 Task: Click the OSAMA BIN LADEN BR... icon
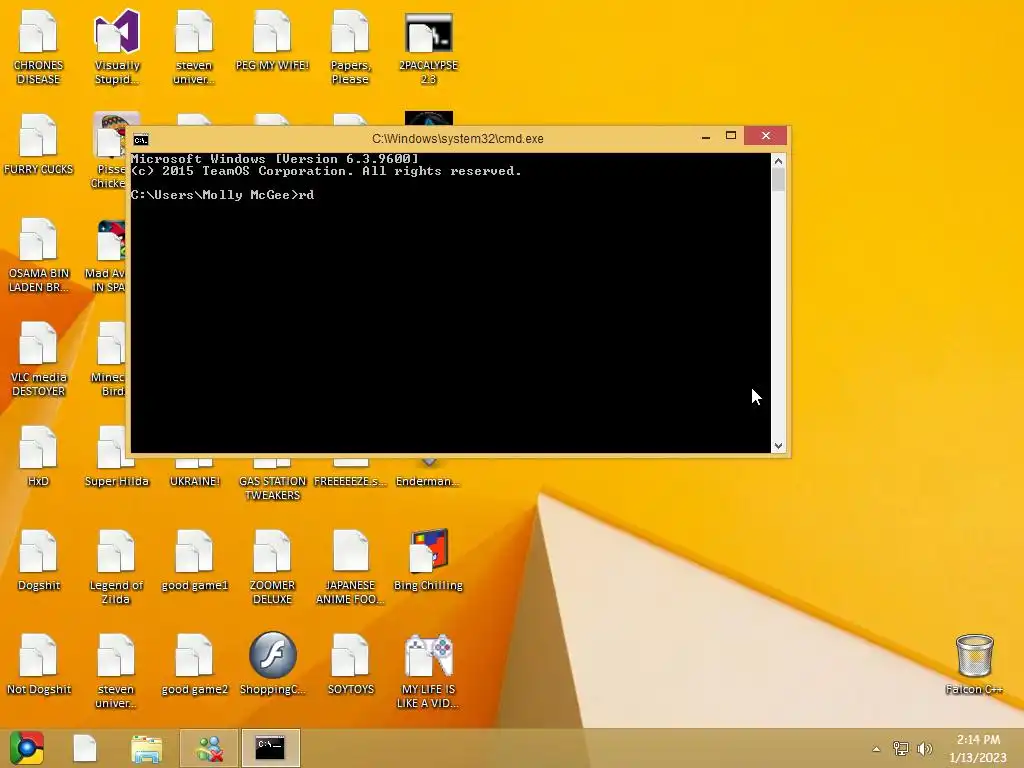tap(38, 255)
